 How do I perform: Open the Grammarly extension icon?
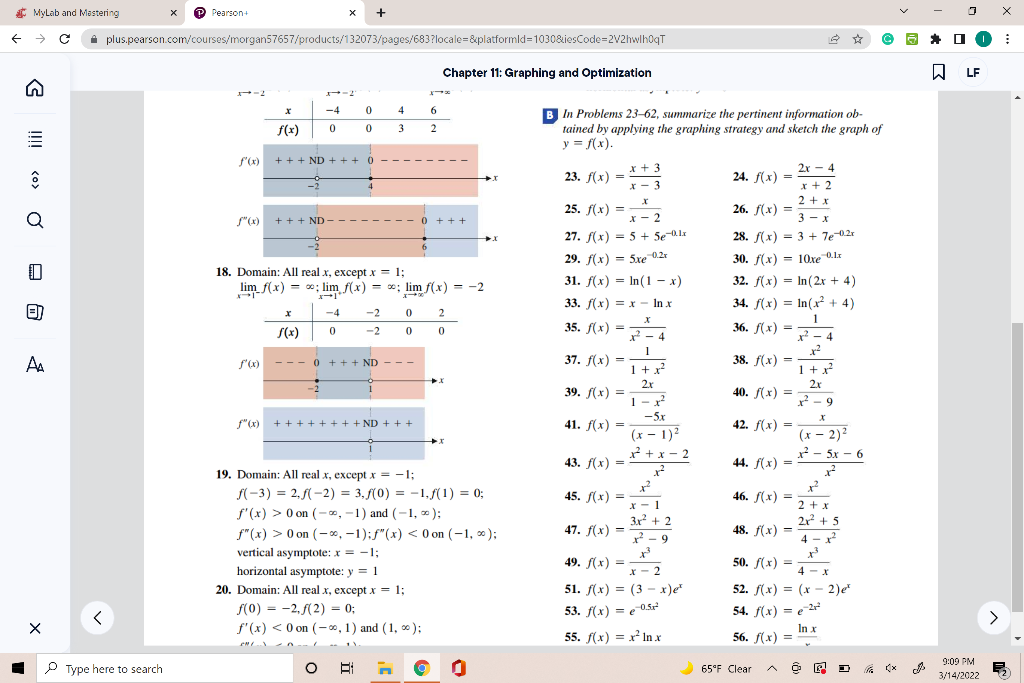(888, 39)
